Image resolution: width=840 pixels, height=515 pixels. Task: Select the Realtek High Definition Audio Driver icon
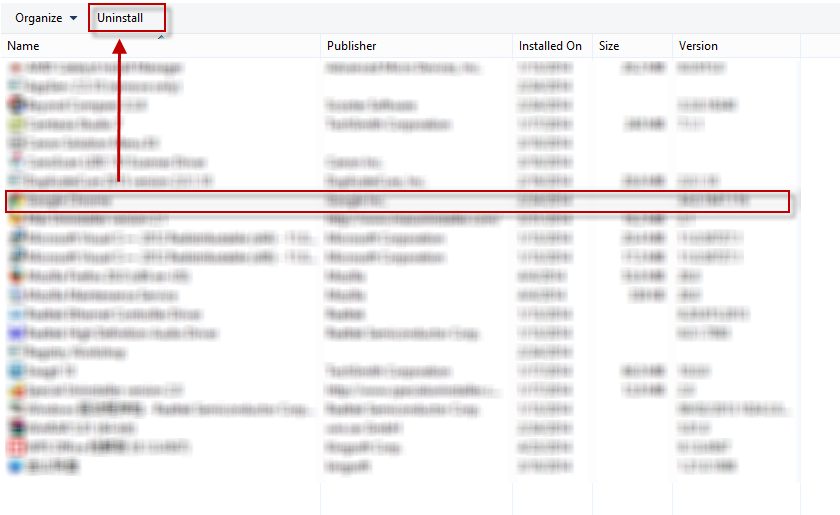click(x=16, y=334)
